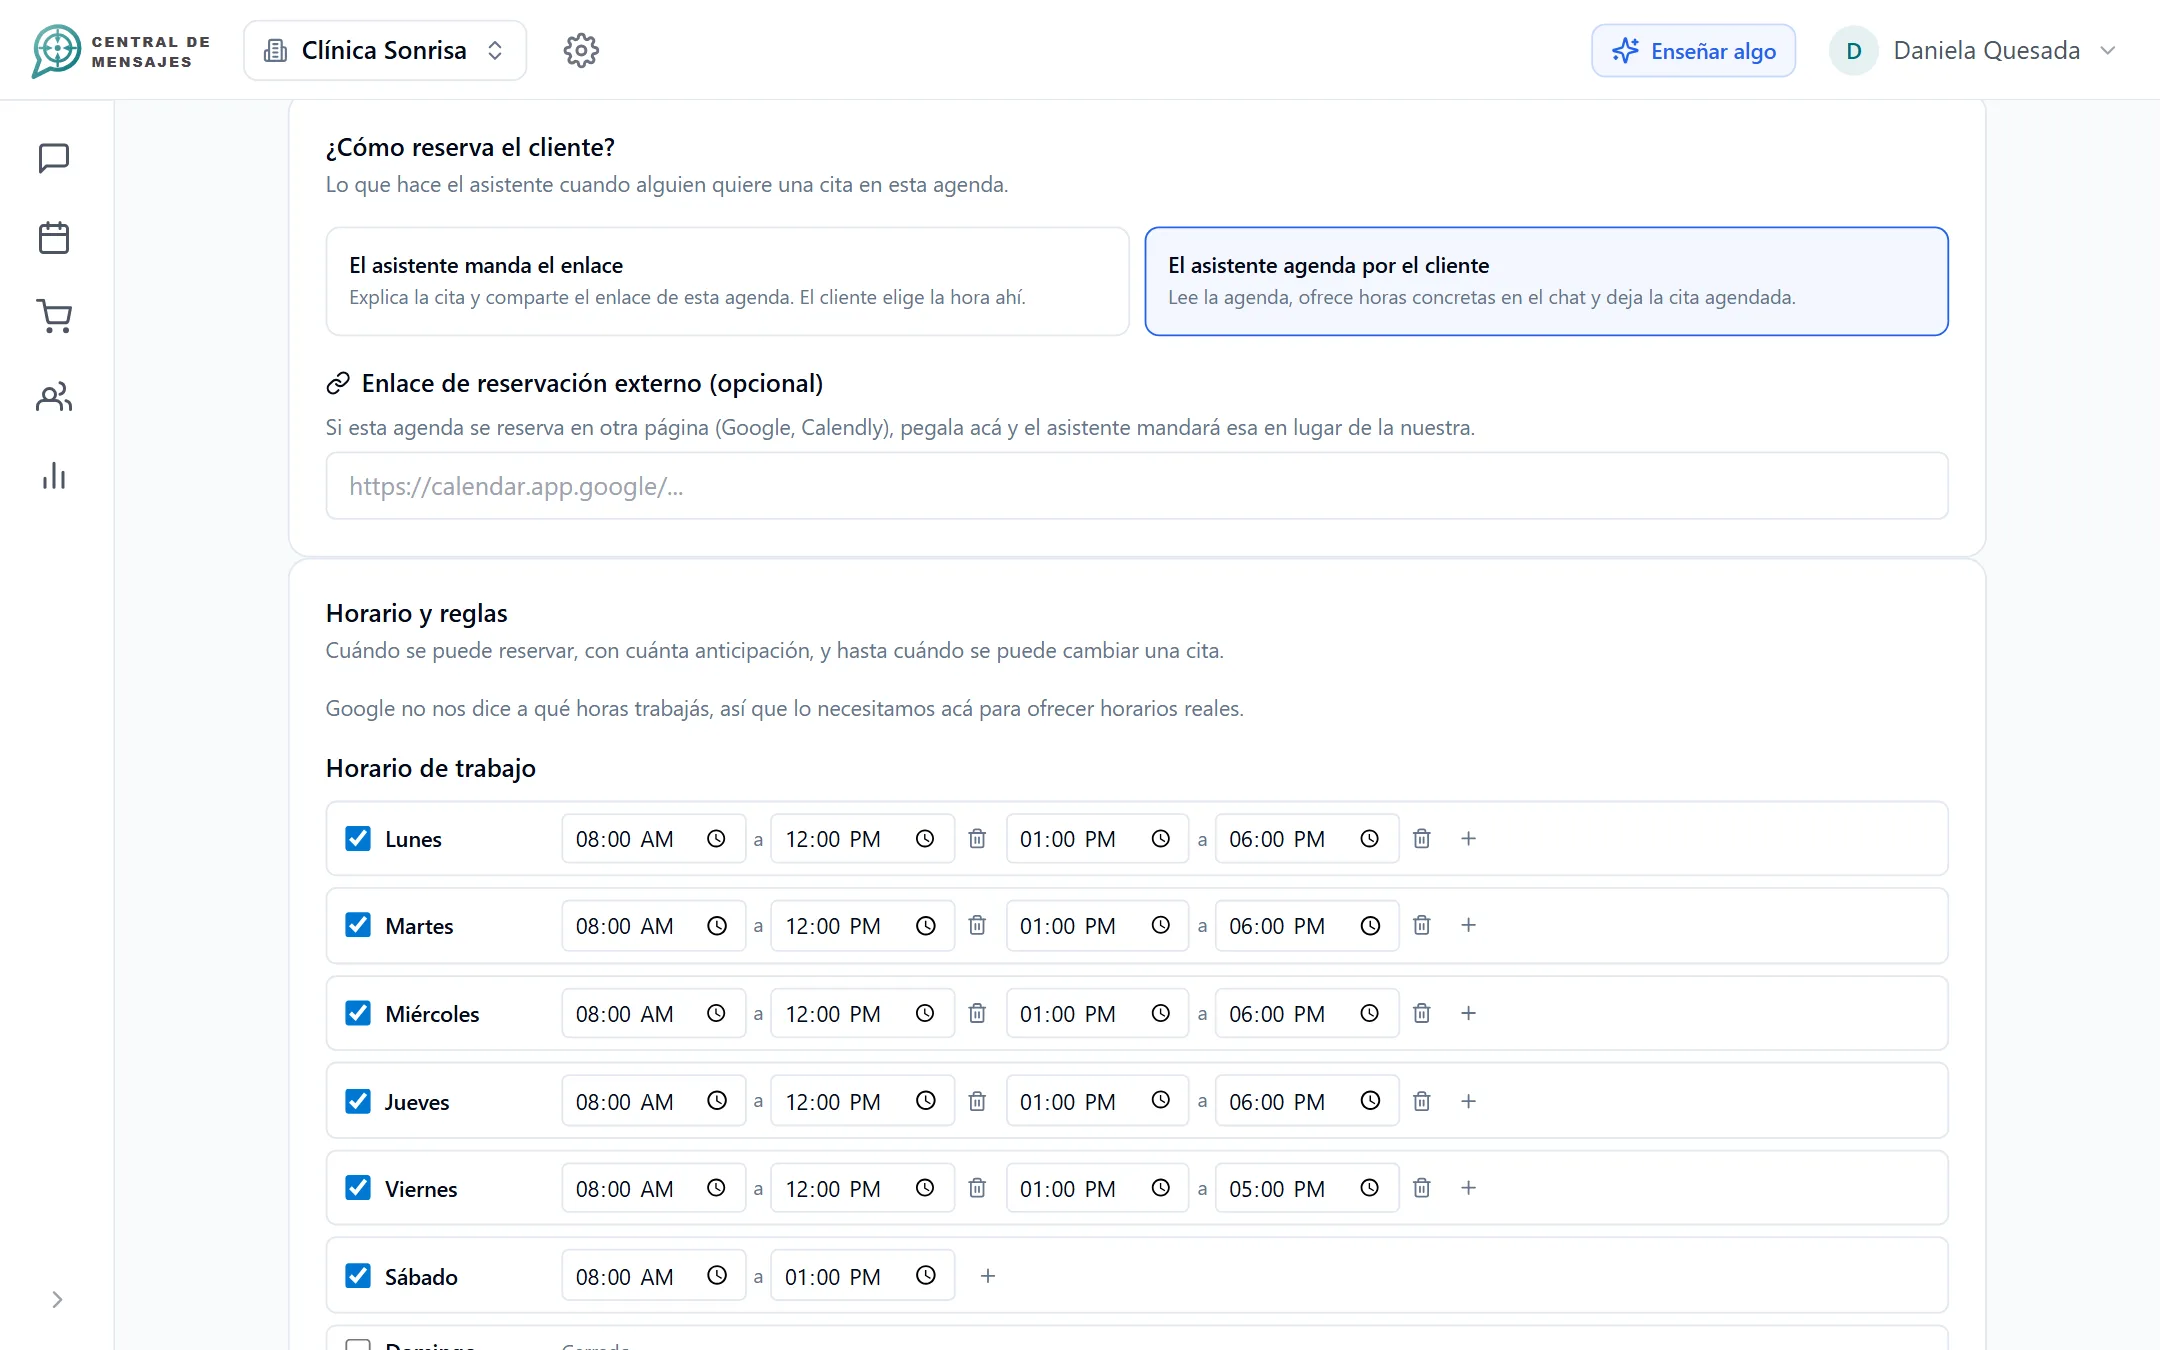Viewport: 2160px width, 1350px height.
Task: Delete Viernes morning time slot
Action: coord(977,1188)
